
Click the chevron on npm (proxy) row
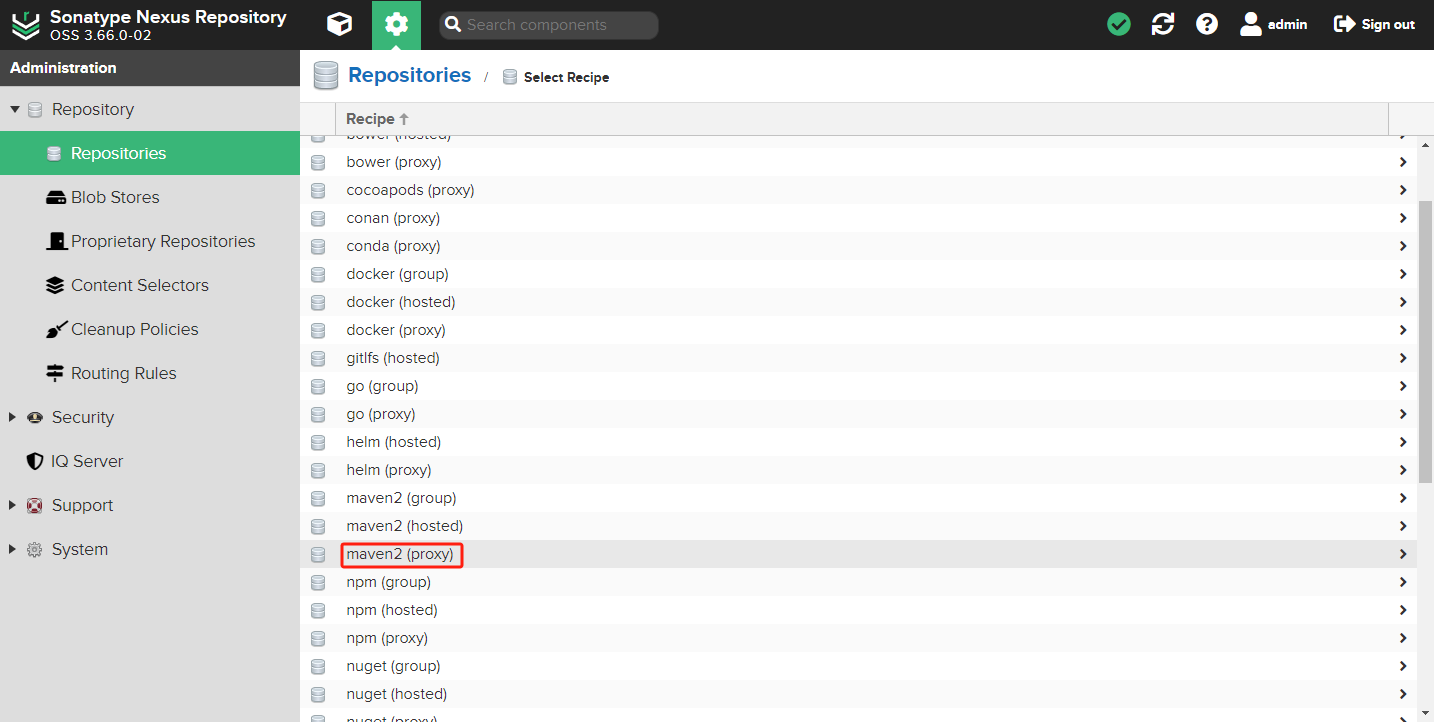tap(1403, 638)
